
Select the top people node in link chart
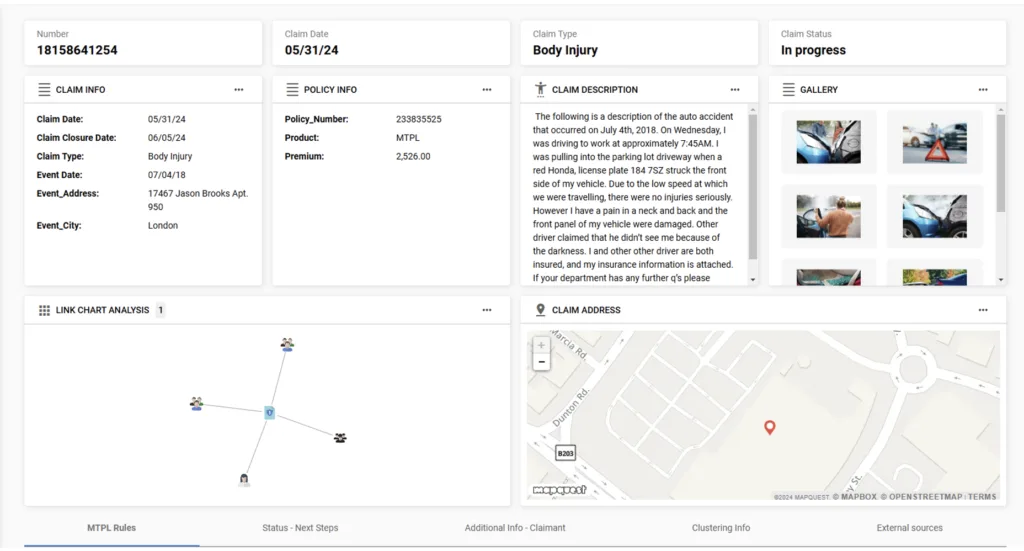click(x=287, y=344)
